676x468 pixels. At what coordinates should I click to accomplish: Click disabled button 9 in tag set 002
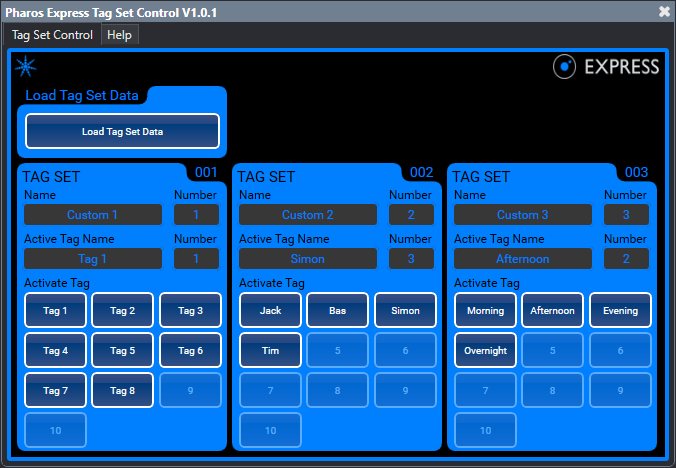pos(405,390)
